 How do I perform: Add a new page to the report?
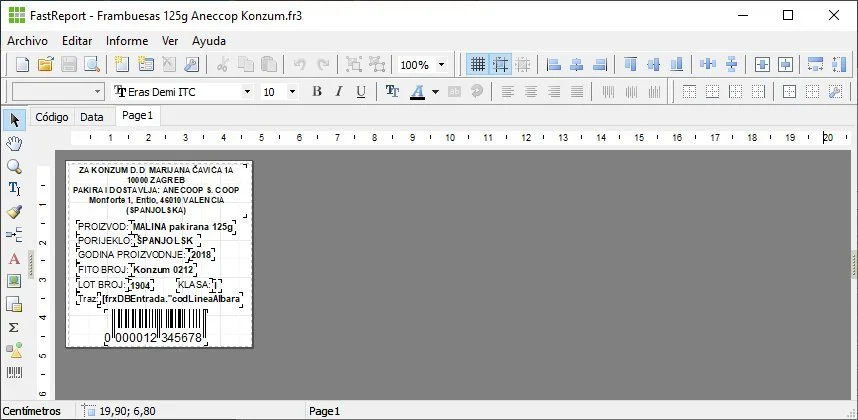tap(121, 65)
